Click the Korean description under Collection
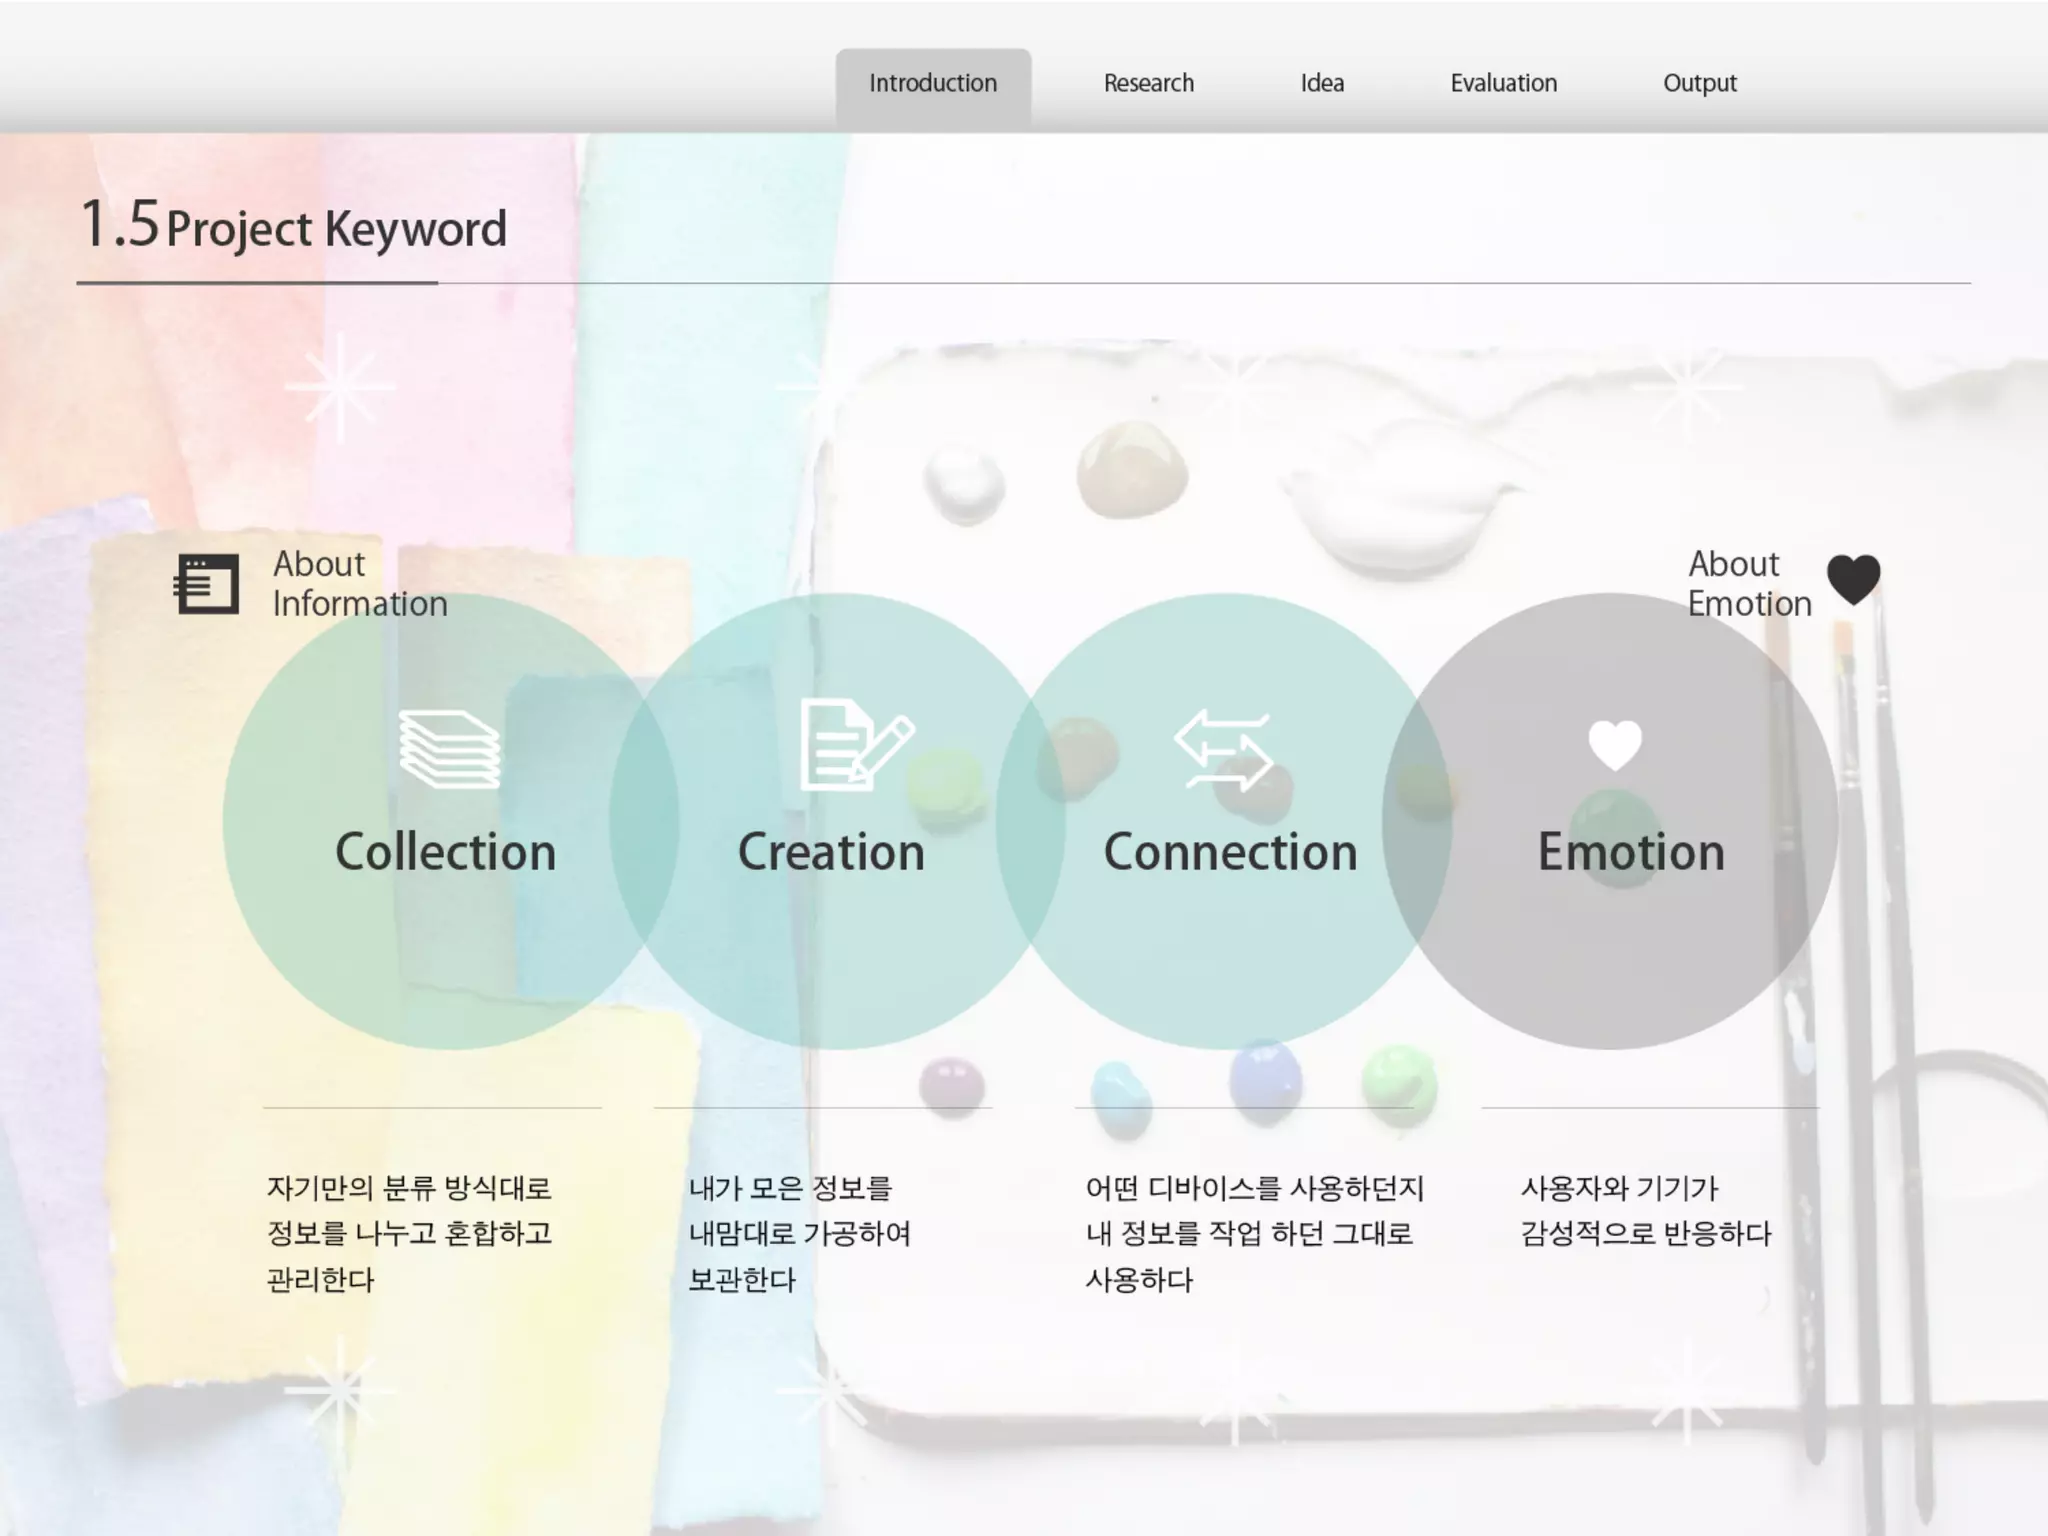This screenshot has height=1536, width=2048. 409,1233
